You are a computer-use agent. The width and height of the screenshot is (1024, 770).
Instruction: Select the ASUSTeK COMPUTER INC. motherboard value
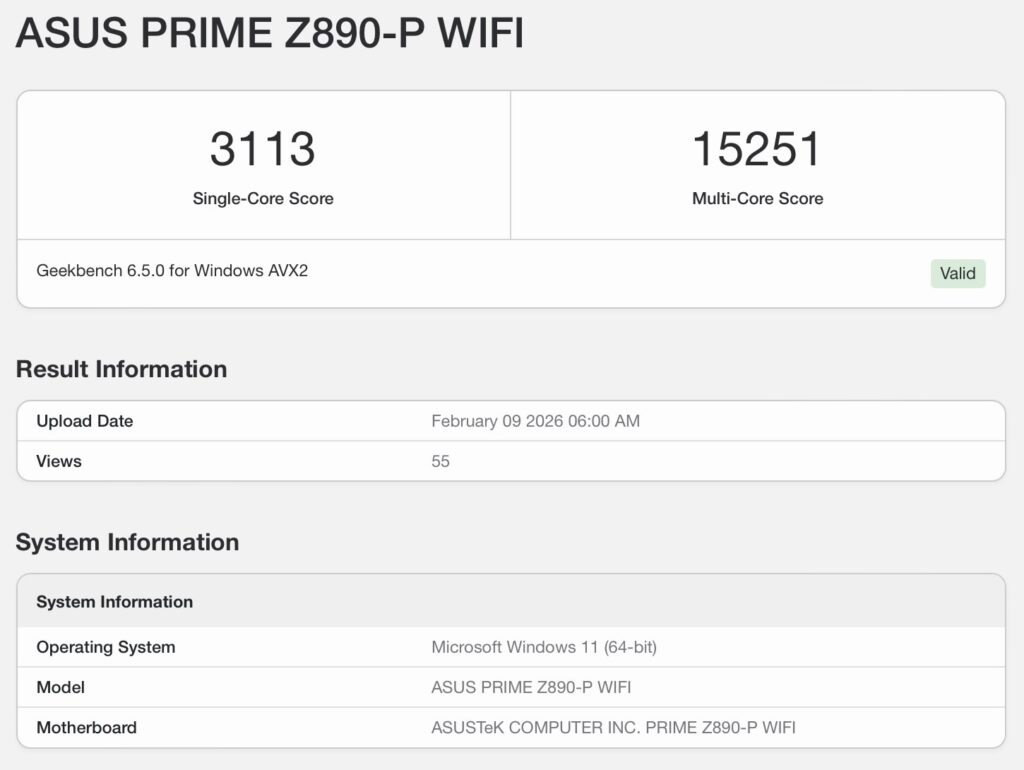pyautogui.click(x=613, y=727)
